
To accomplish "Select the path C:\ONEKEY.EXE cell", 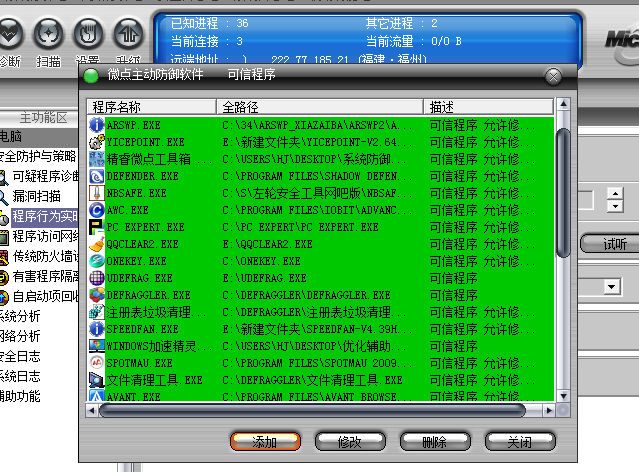I will click(x=261, y=261).
